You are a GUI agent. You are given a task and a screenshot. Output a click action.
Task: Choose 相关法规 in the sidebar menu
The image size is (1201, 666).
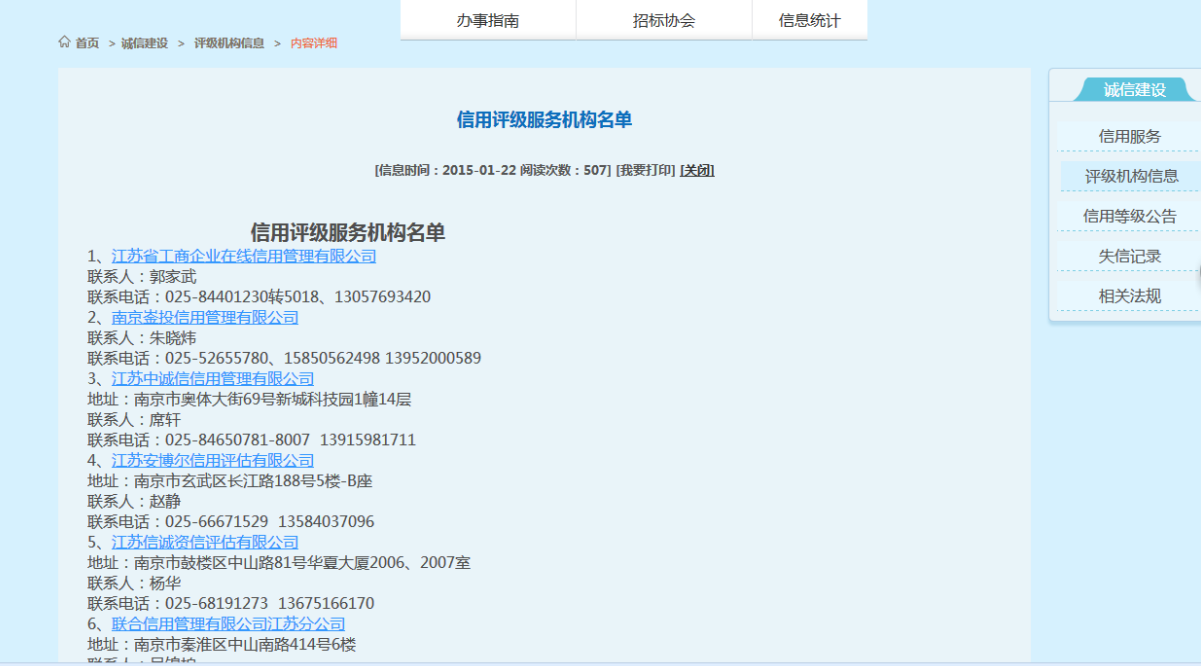[x=1129, y=296]
